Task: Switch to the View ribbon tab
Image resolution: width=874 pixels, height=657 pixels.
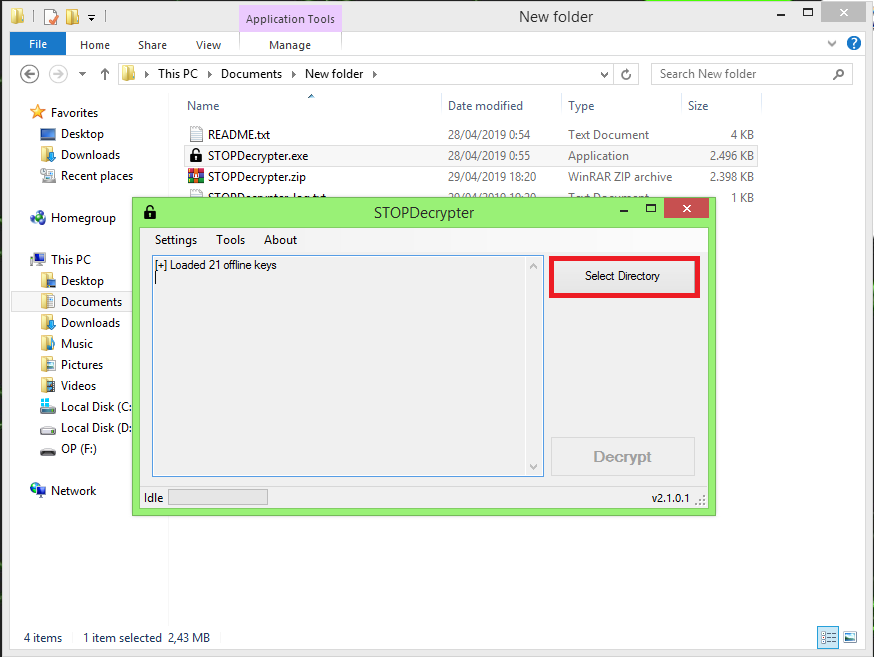Action: click(x=208, y=45)
